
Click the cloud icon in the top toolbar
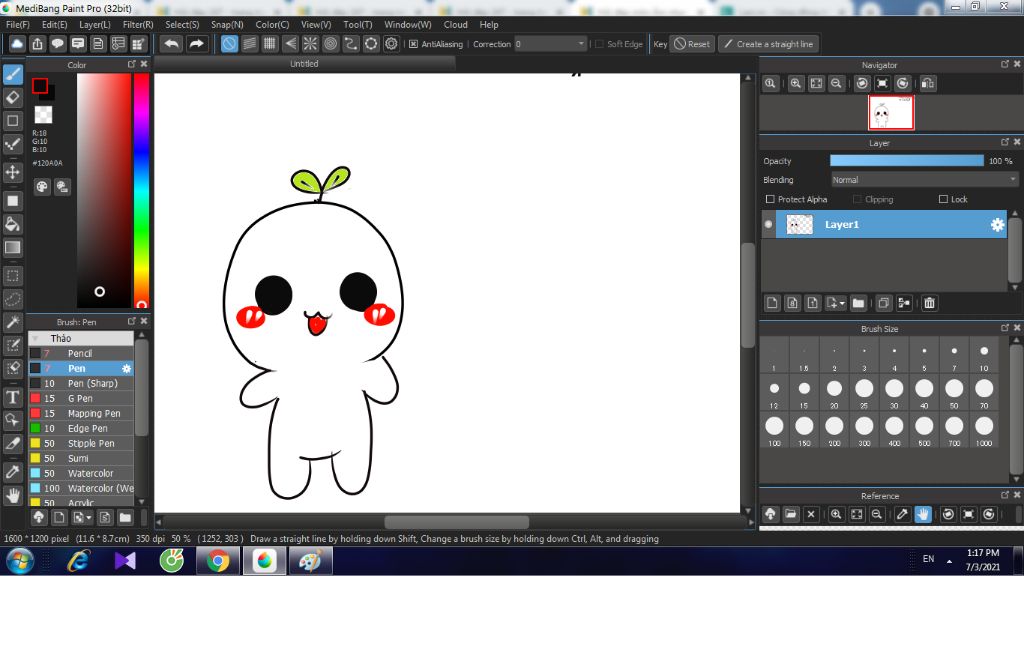tap(17, 44)
